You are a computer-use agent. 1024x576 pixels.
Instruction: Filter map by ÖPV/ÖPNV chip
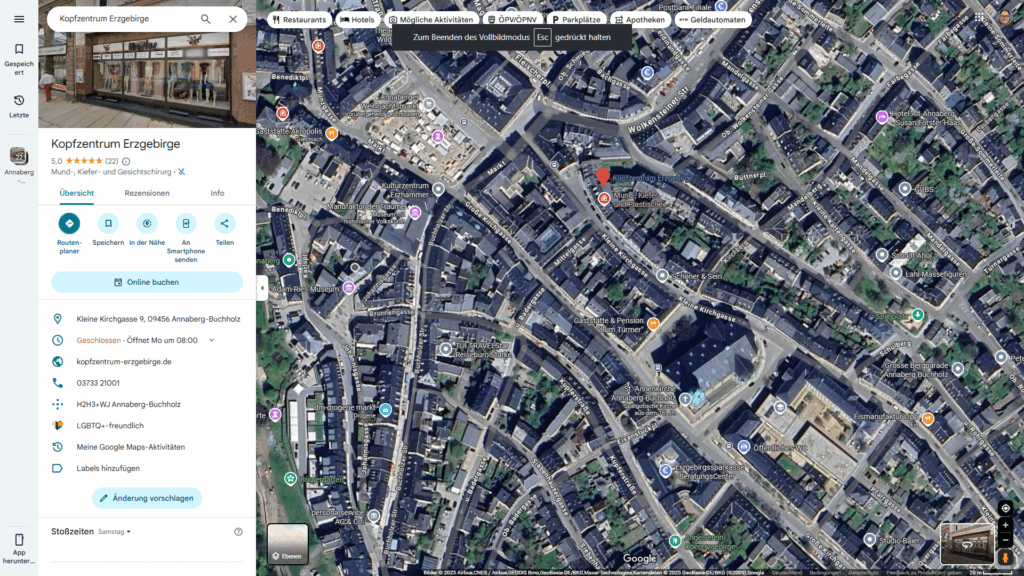[x=513, y=20]
